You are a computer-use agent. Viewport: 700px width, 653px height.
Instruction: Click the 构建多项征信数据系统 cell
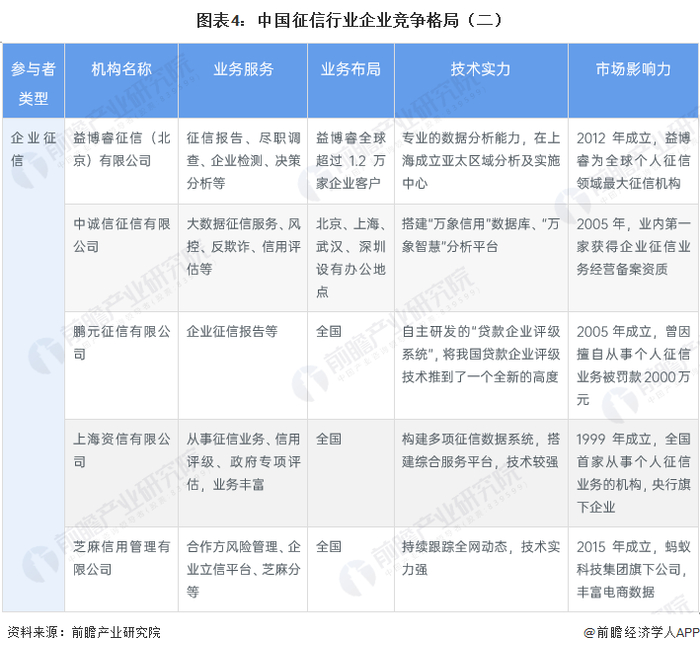(481, 473)
